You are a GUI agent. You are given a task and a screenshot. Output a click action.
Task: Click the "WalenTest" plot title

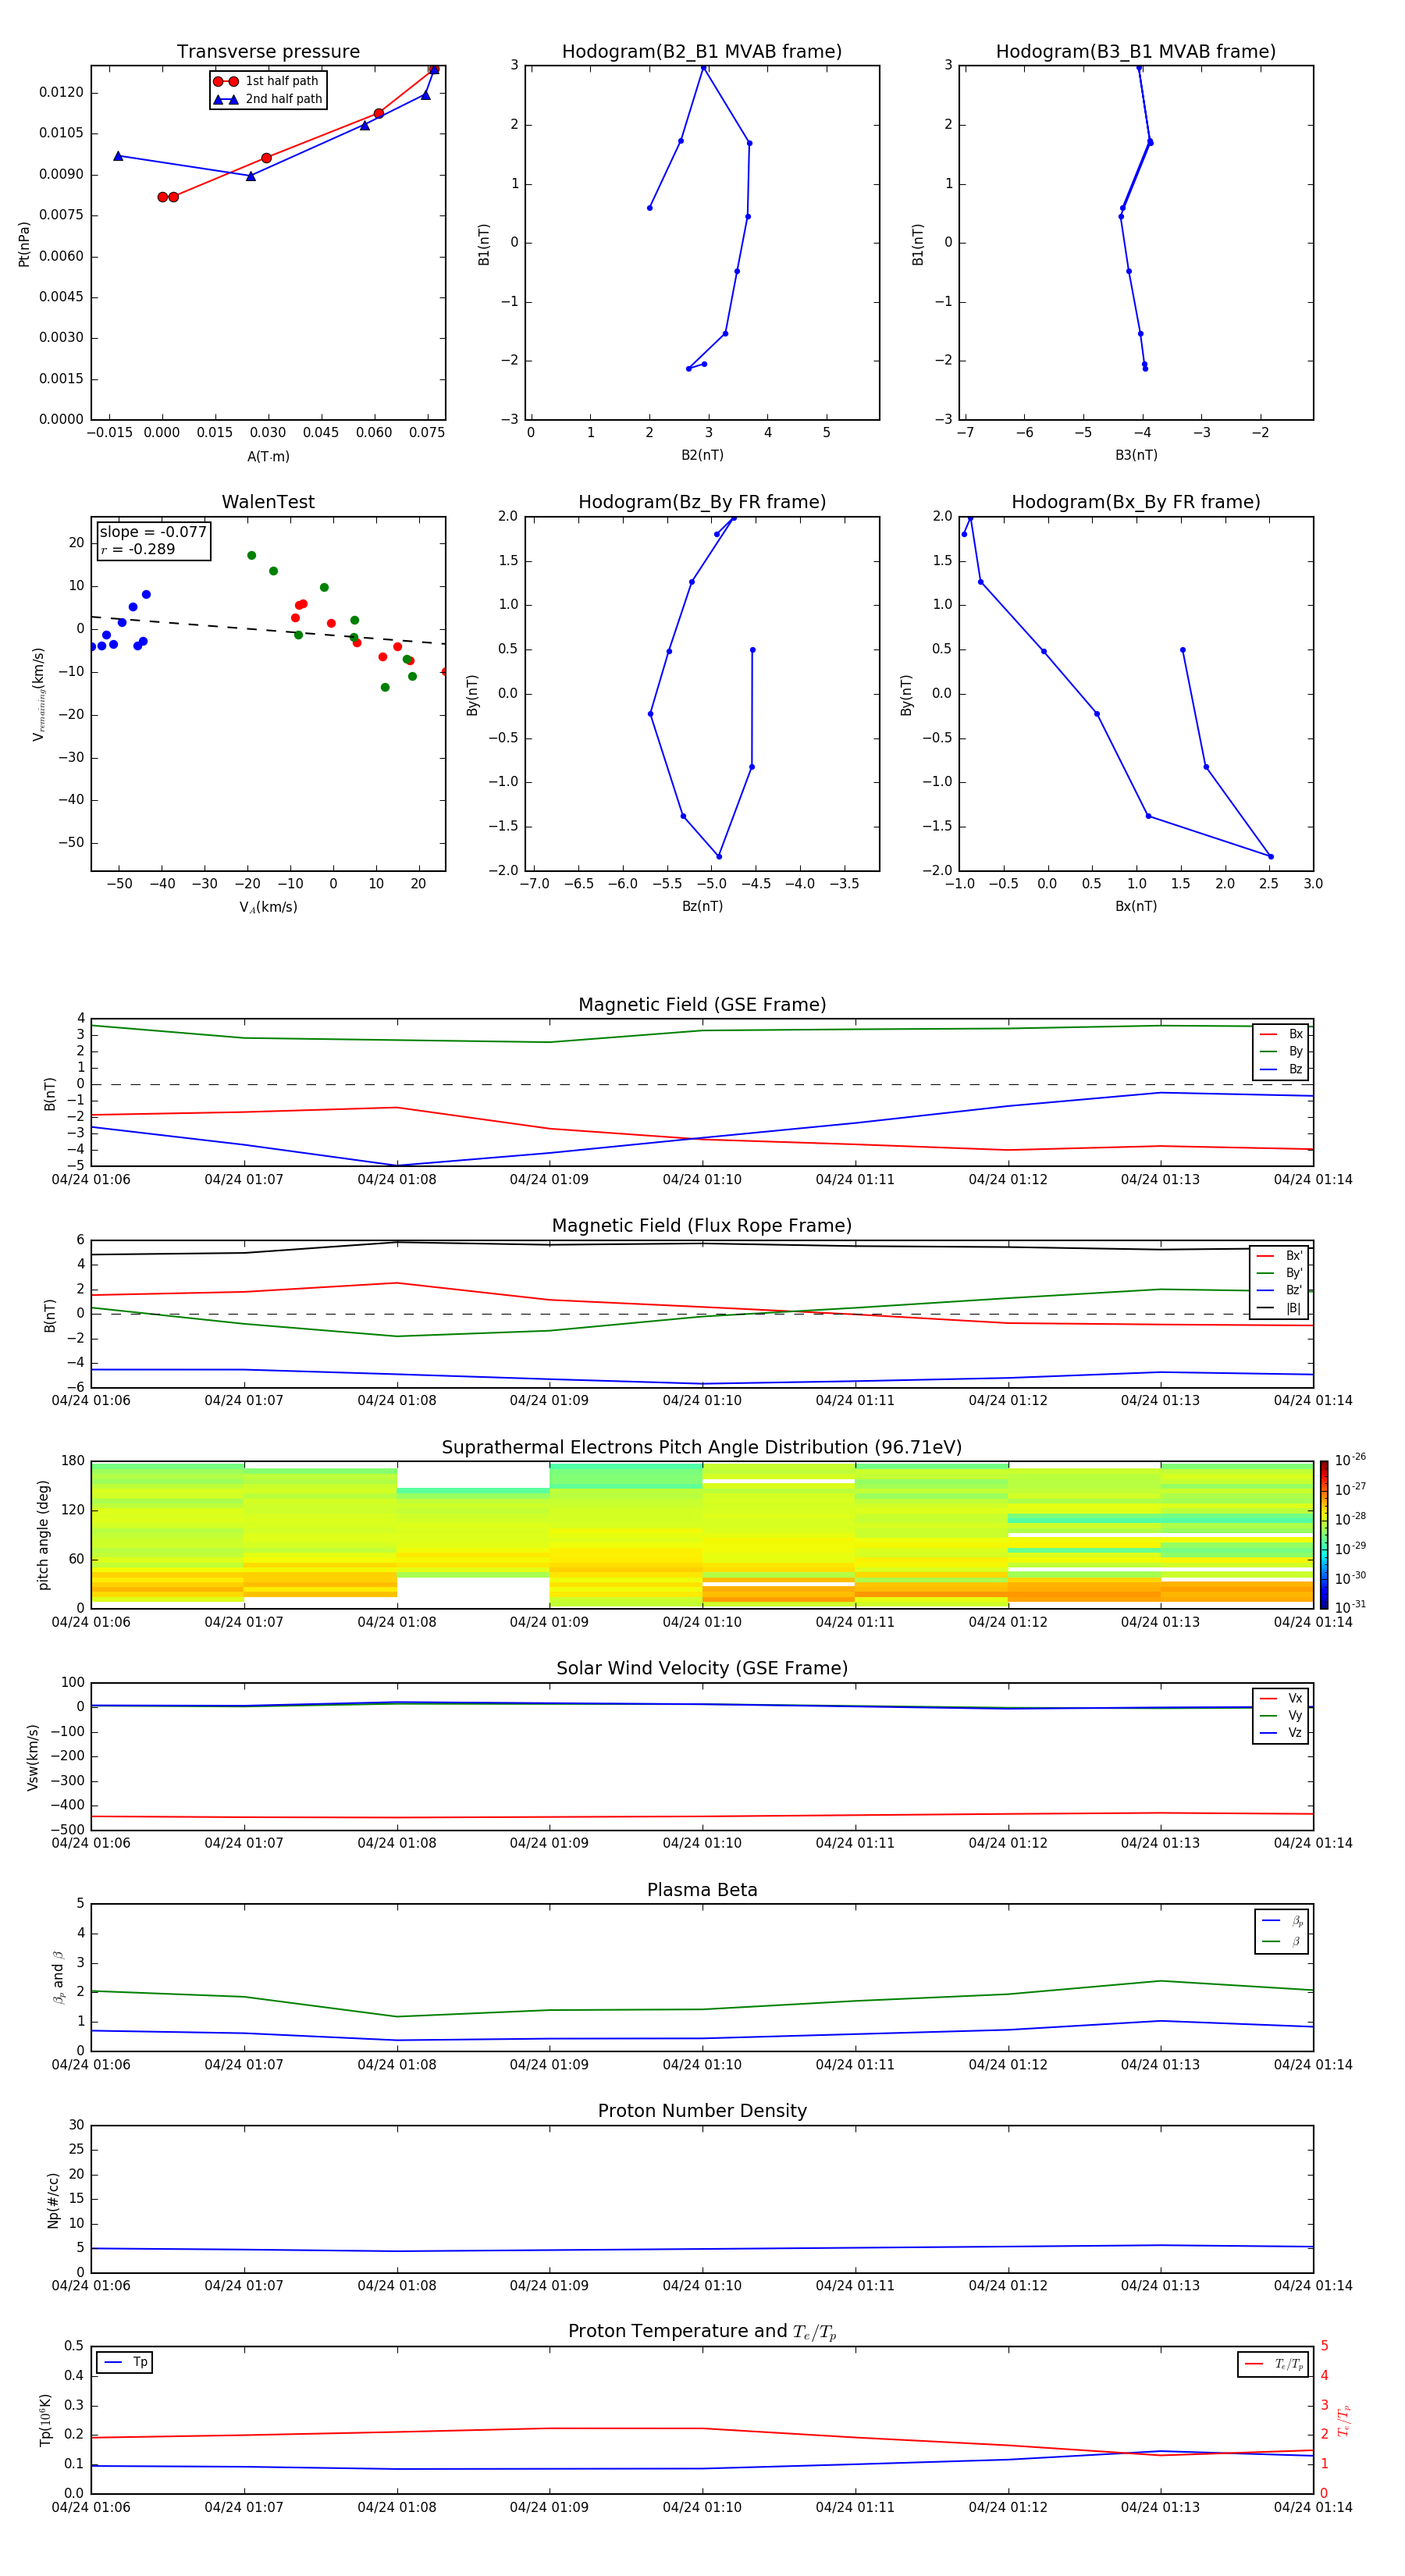[x=268, y=502]
